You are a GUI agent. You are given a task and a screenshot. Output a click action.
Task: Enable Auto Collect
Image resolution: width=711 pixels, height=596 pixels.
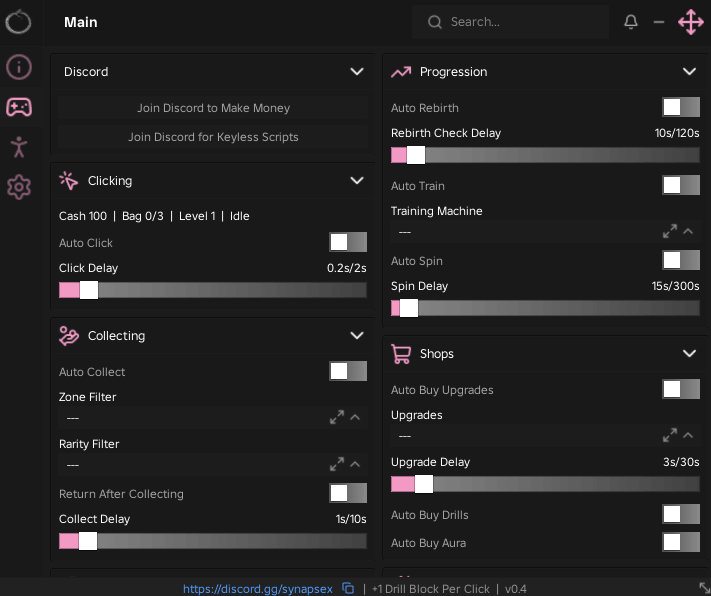pos(348,371)
